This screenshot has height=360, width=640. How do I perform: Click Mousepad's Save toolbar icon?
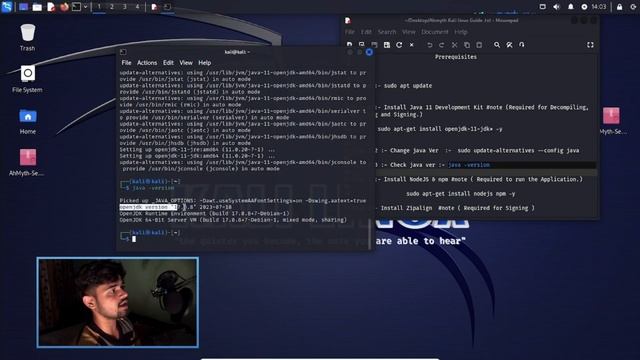(374, 45)
